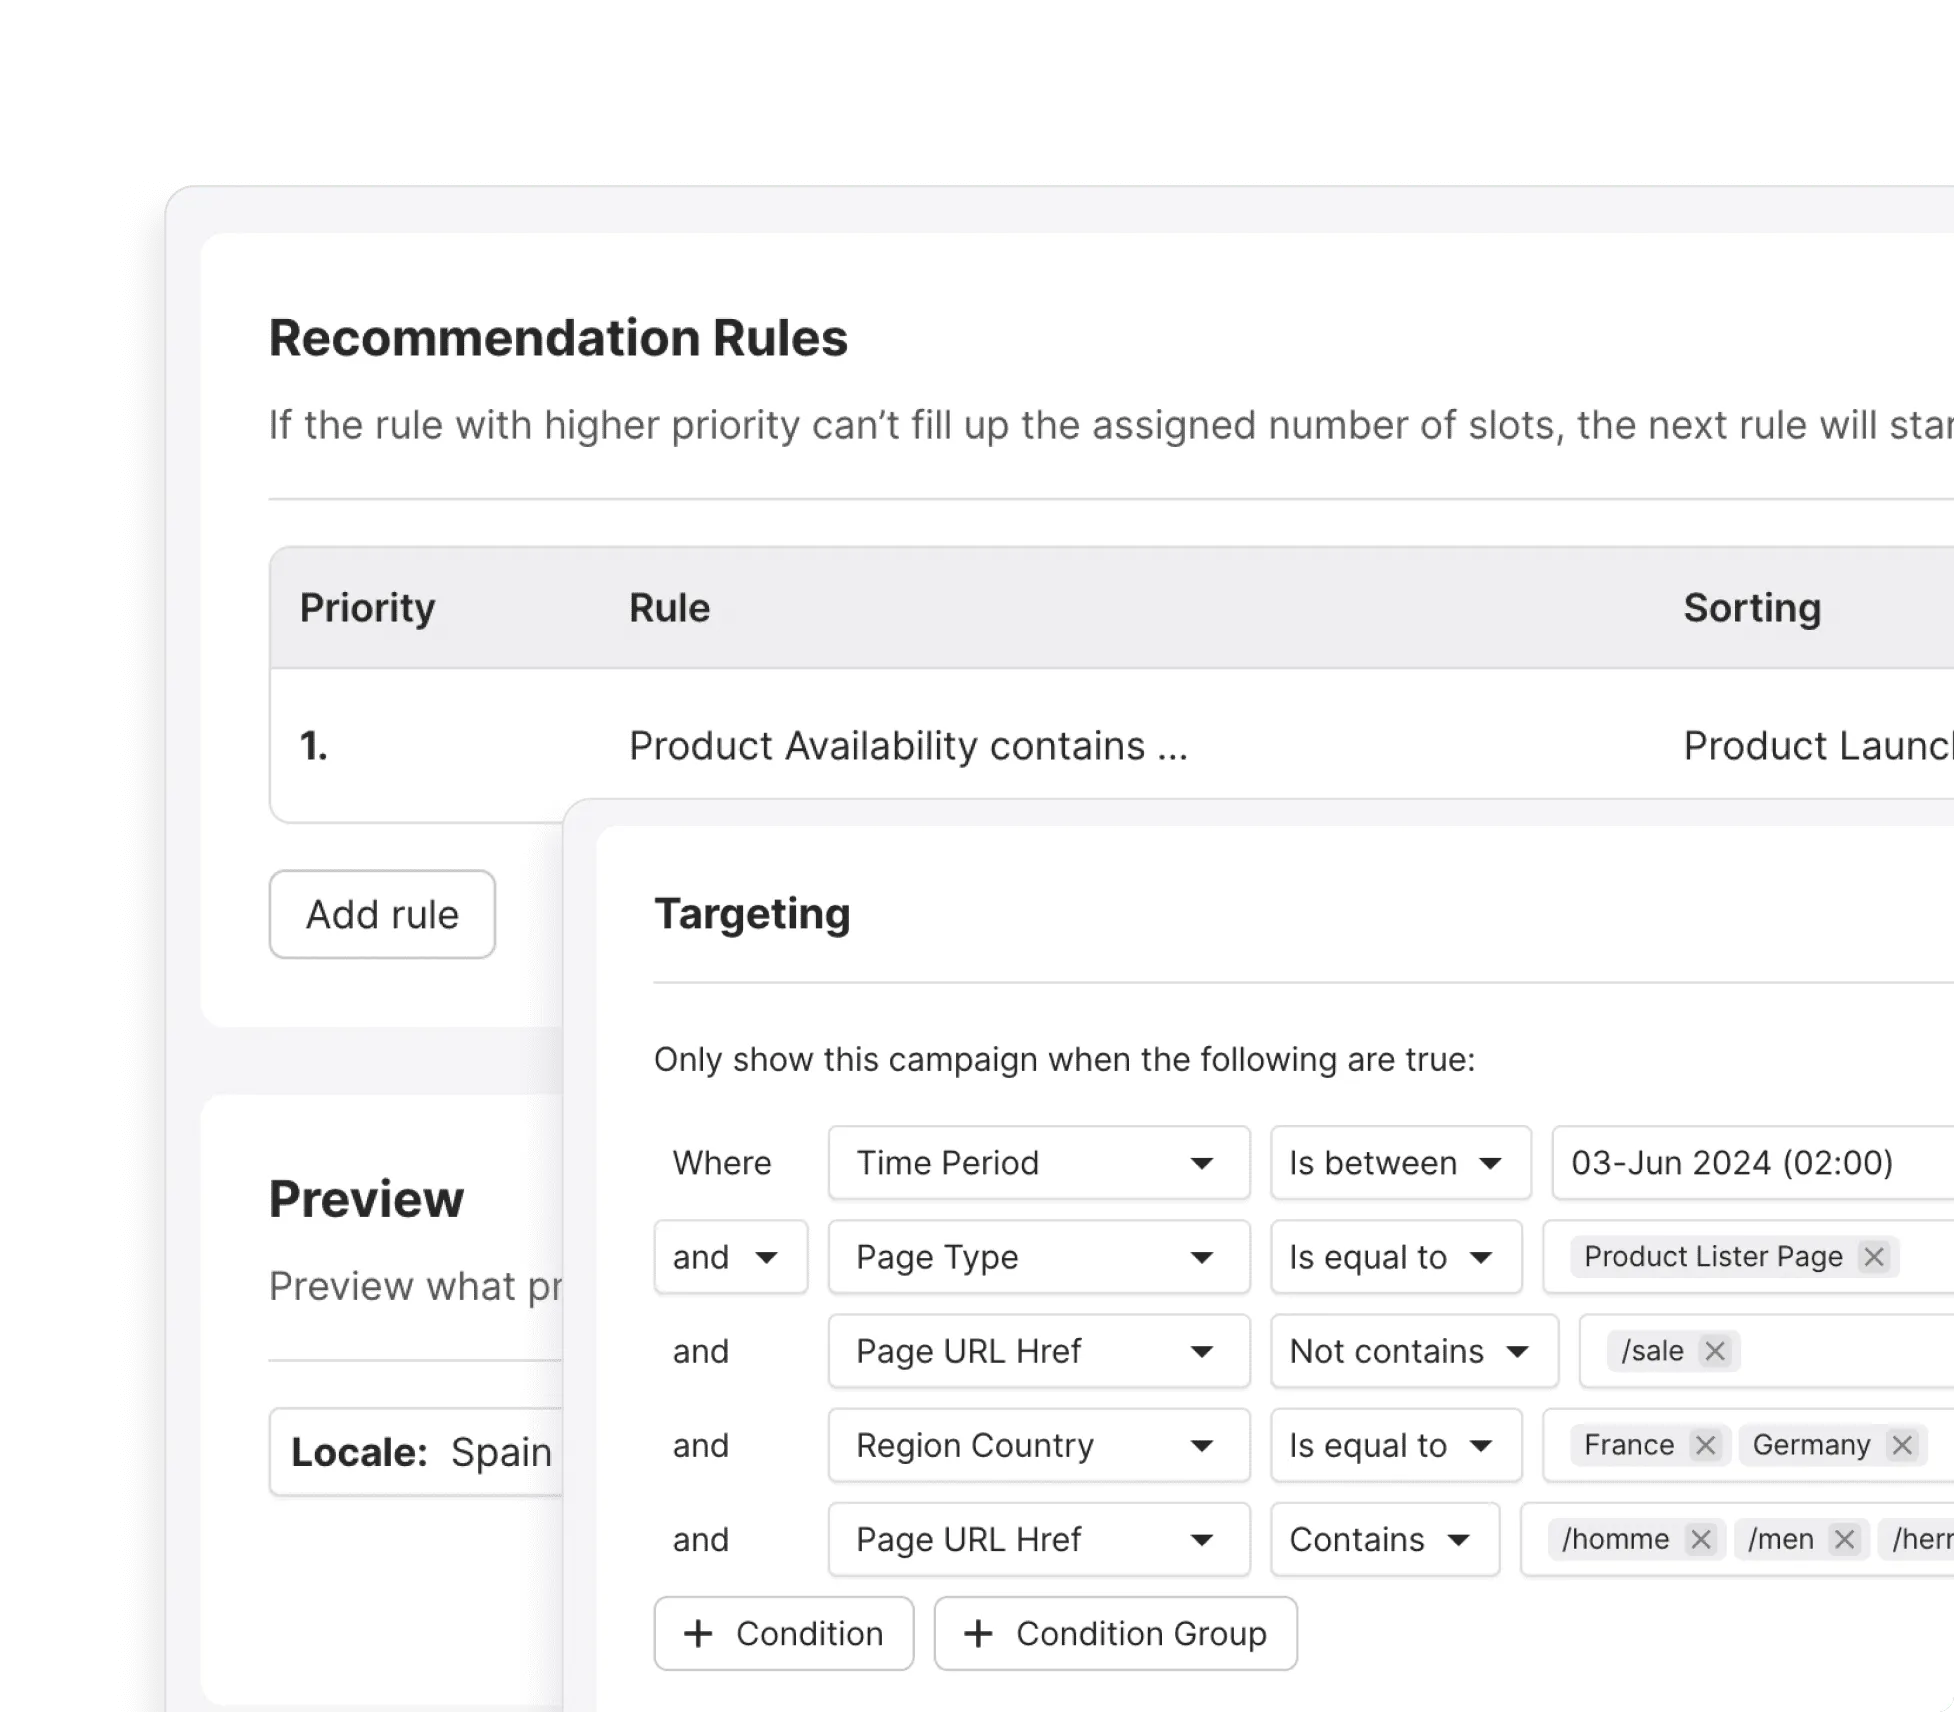Click the plus icon on Condition button
Viewport: 1954px width, 1712px height.
pyautogui.click(x=700, y=1634)
